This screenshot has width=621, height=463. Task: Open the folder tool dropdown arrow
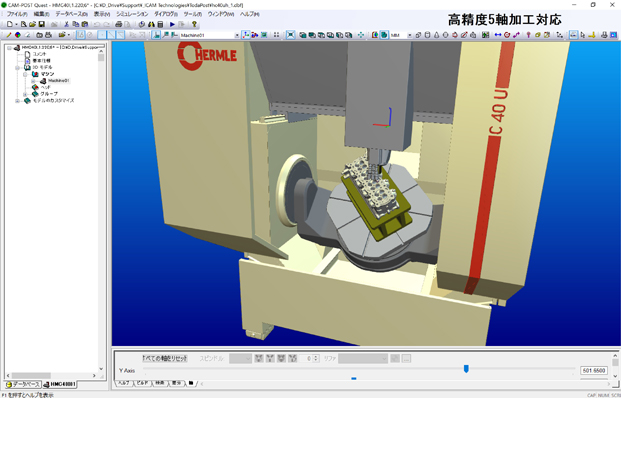click(x=68, y=35)
